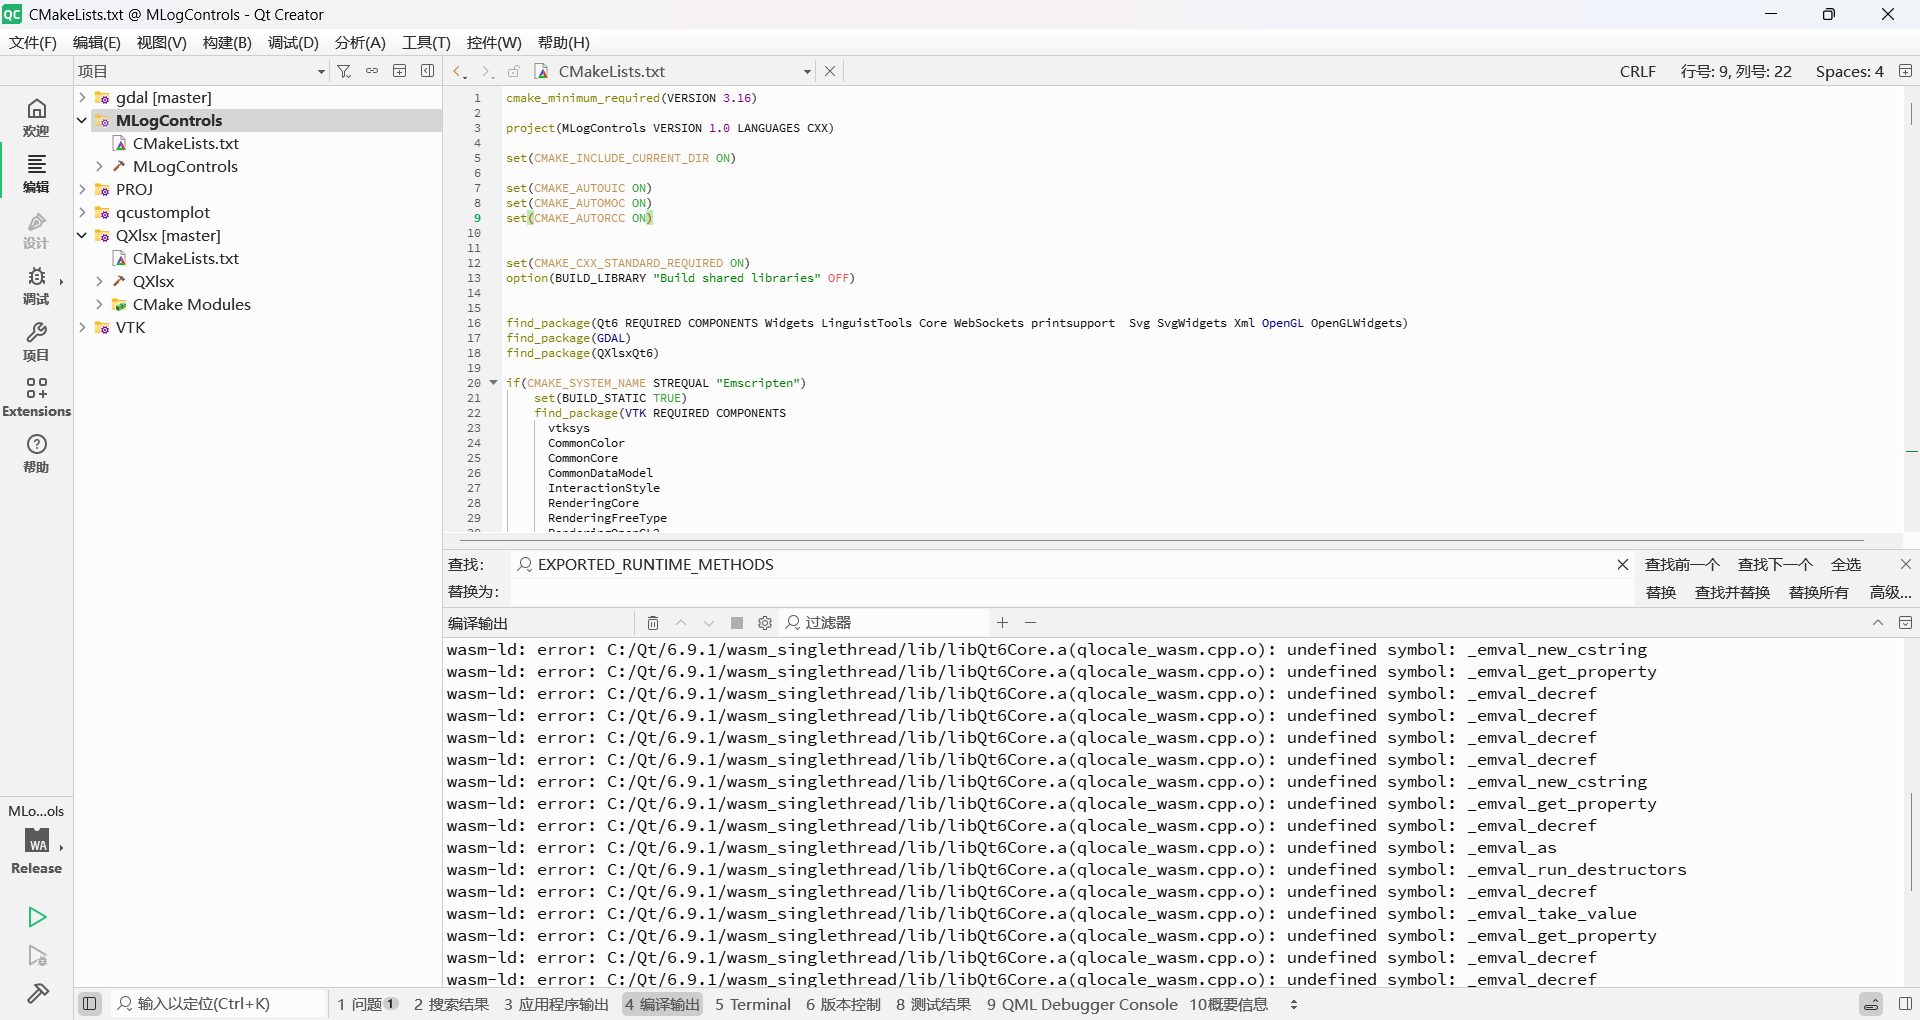The width and height of the screenshot is (1920, 1020).
Task: Jump to previous item in compile output
Action: (681, 623)
